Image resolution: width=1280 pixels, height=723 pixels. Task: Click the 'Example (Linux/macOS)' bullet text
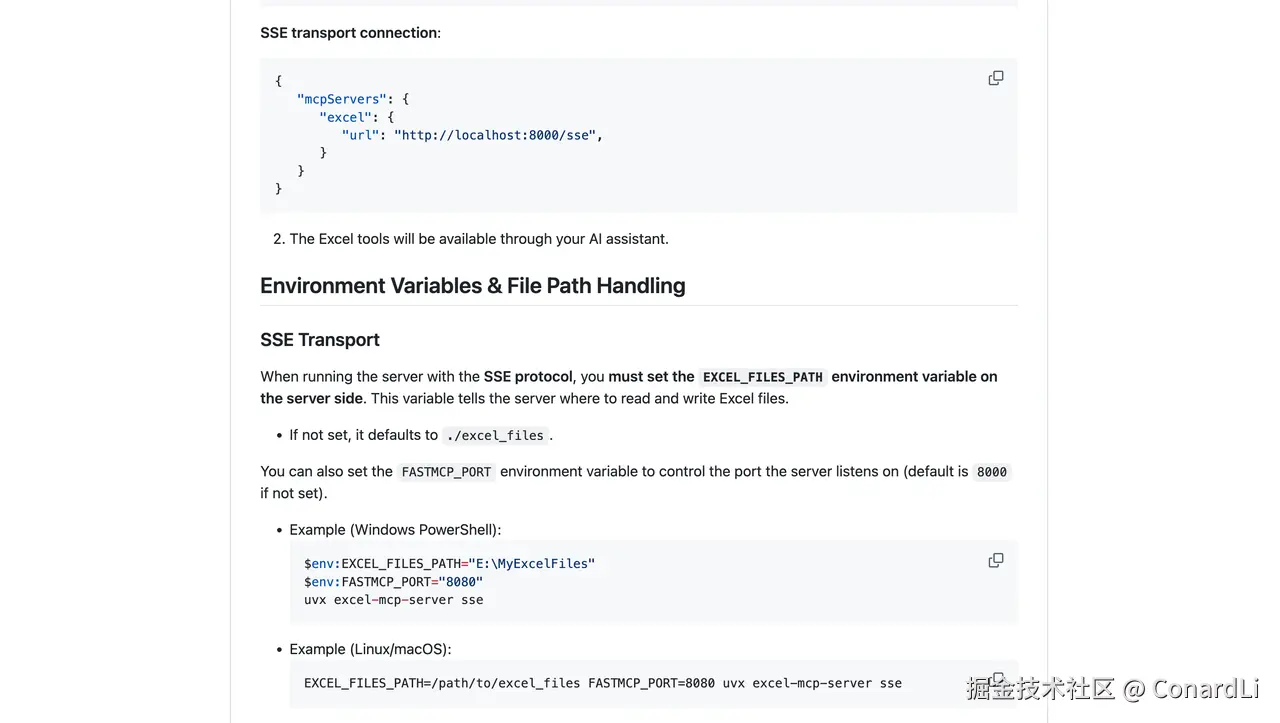point(370,649)
